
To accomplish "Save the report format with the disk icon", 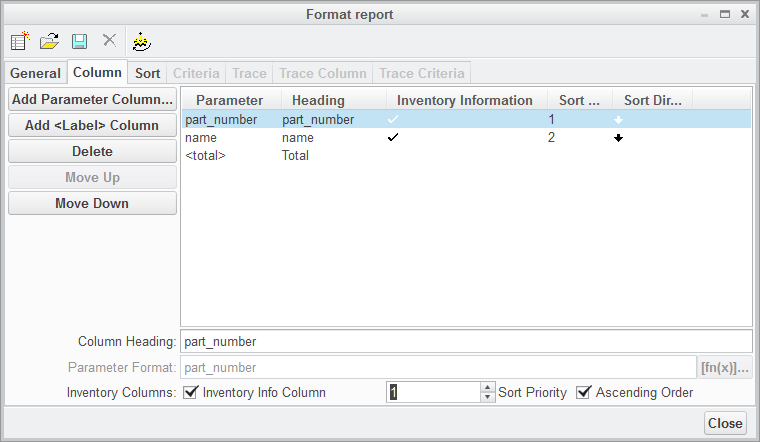I will coord(79,41).
